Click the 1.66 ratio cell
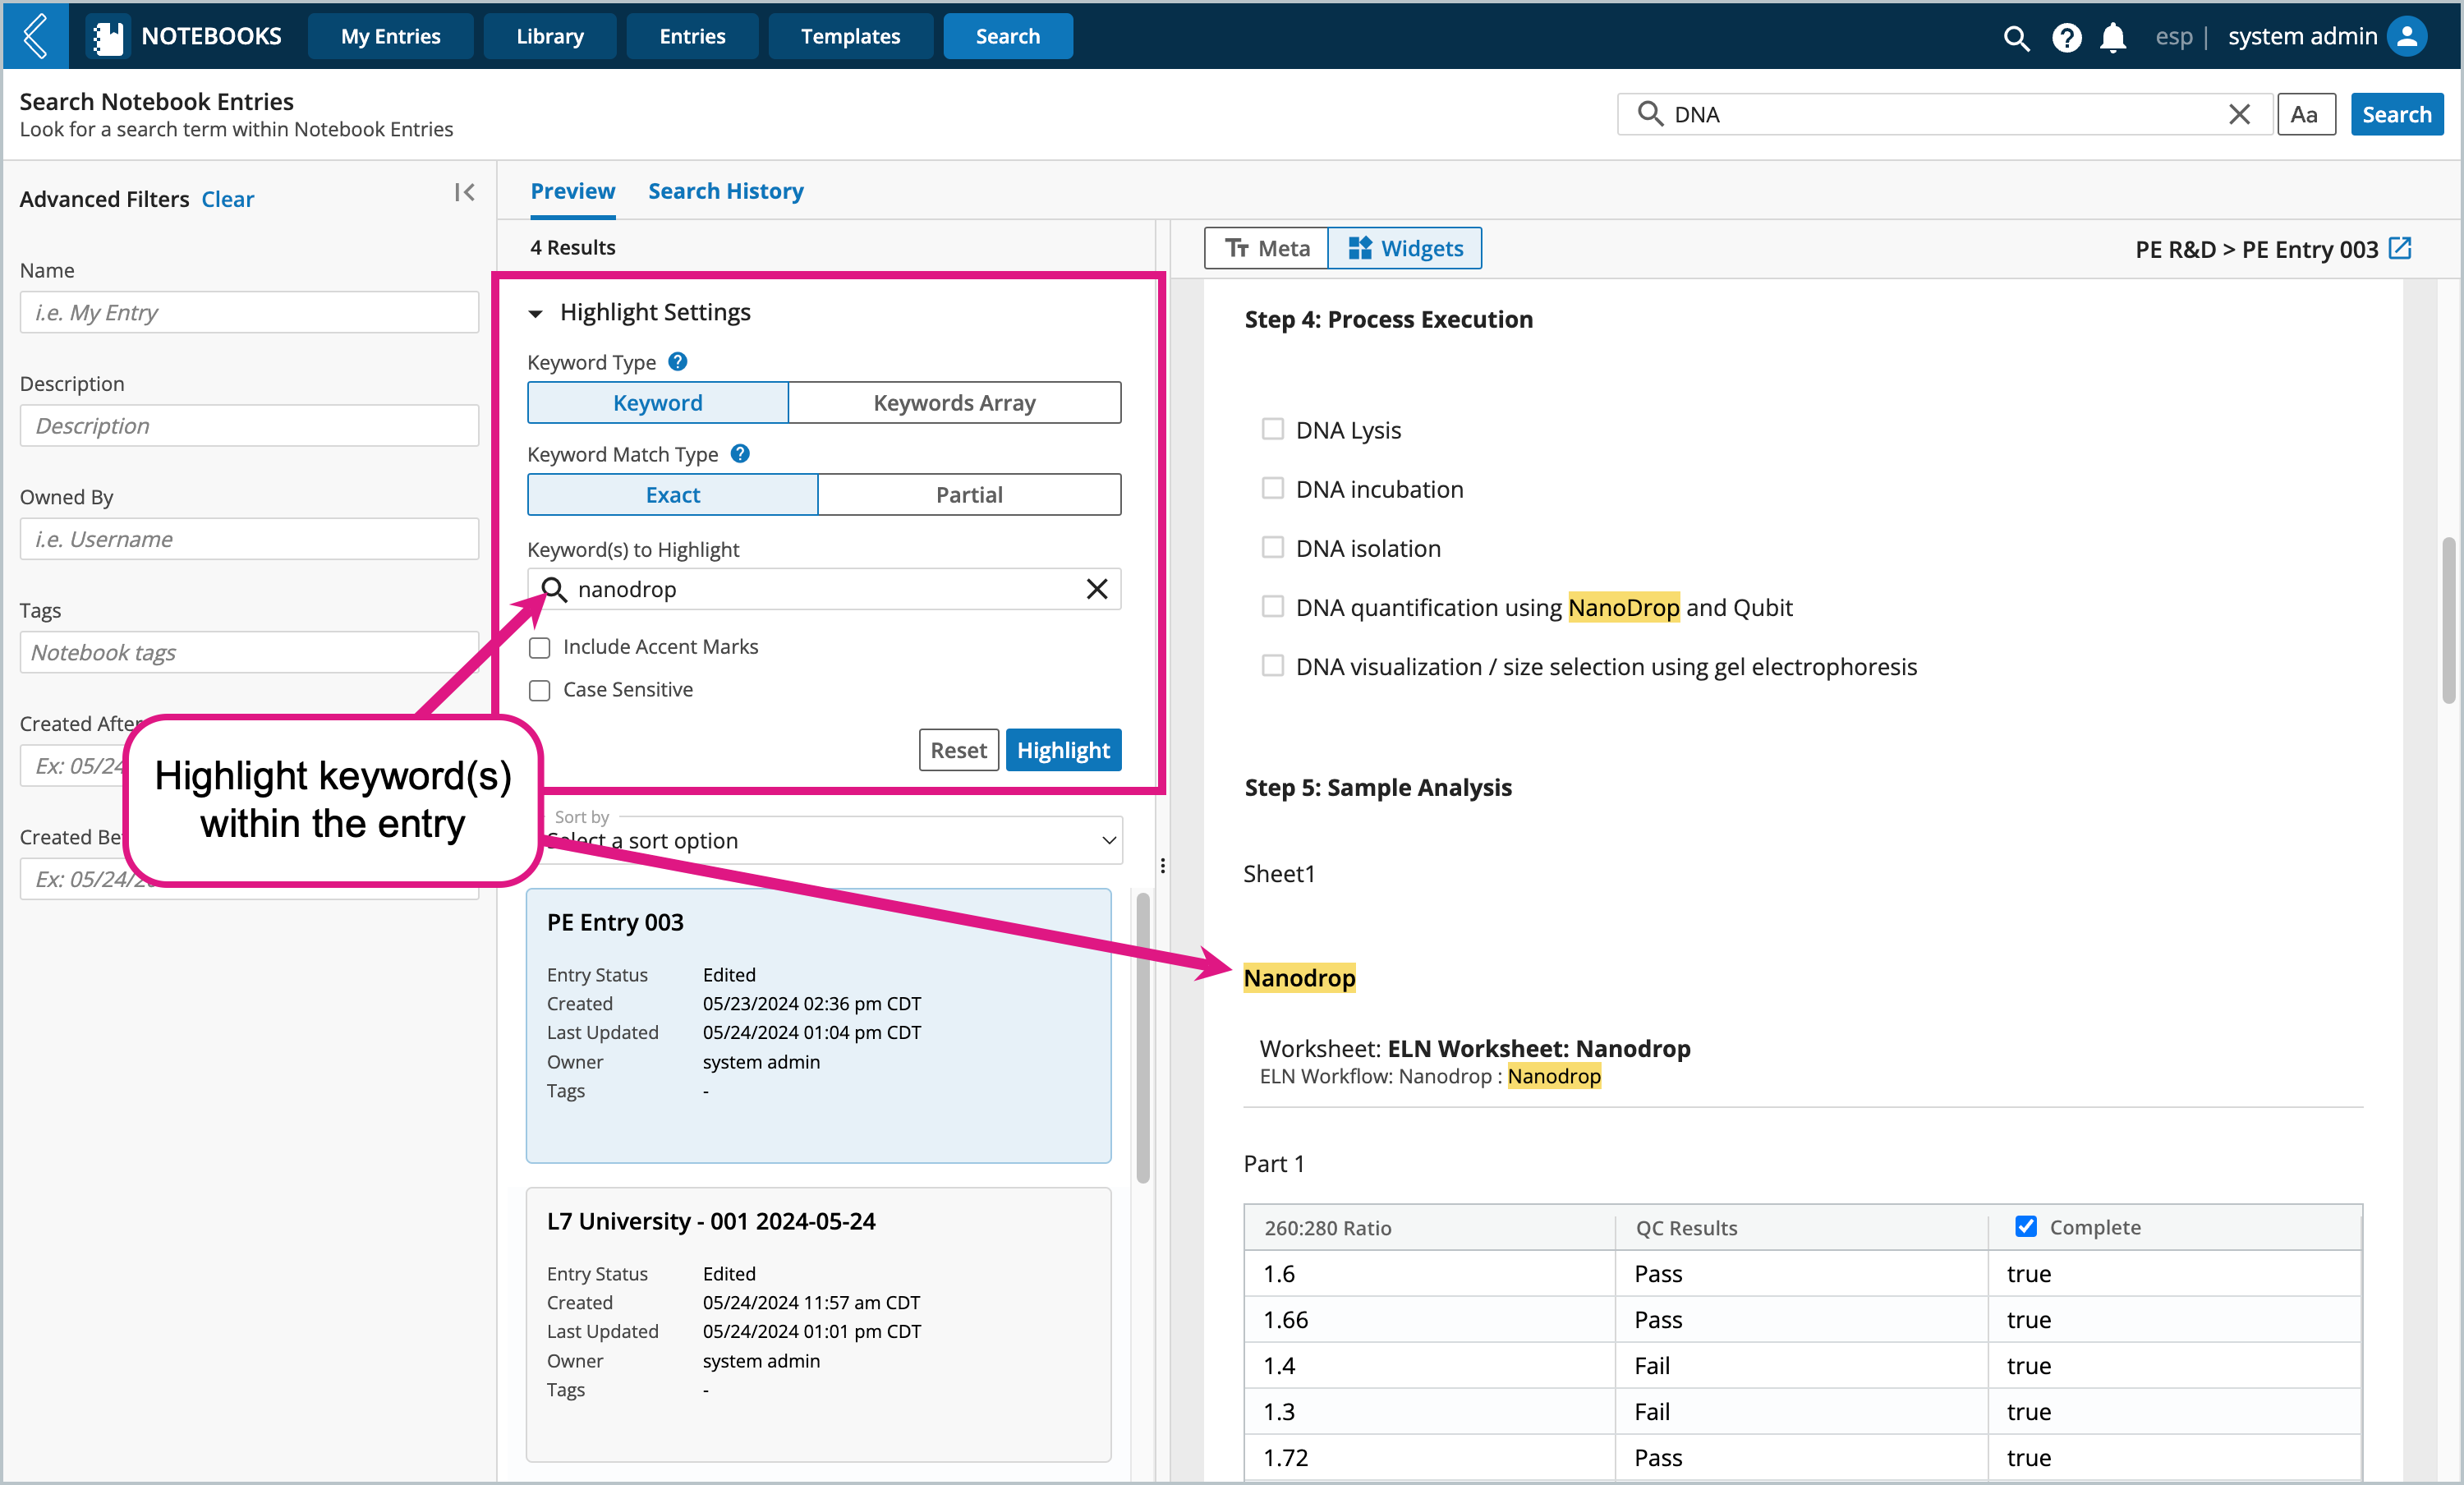 1430,1319
